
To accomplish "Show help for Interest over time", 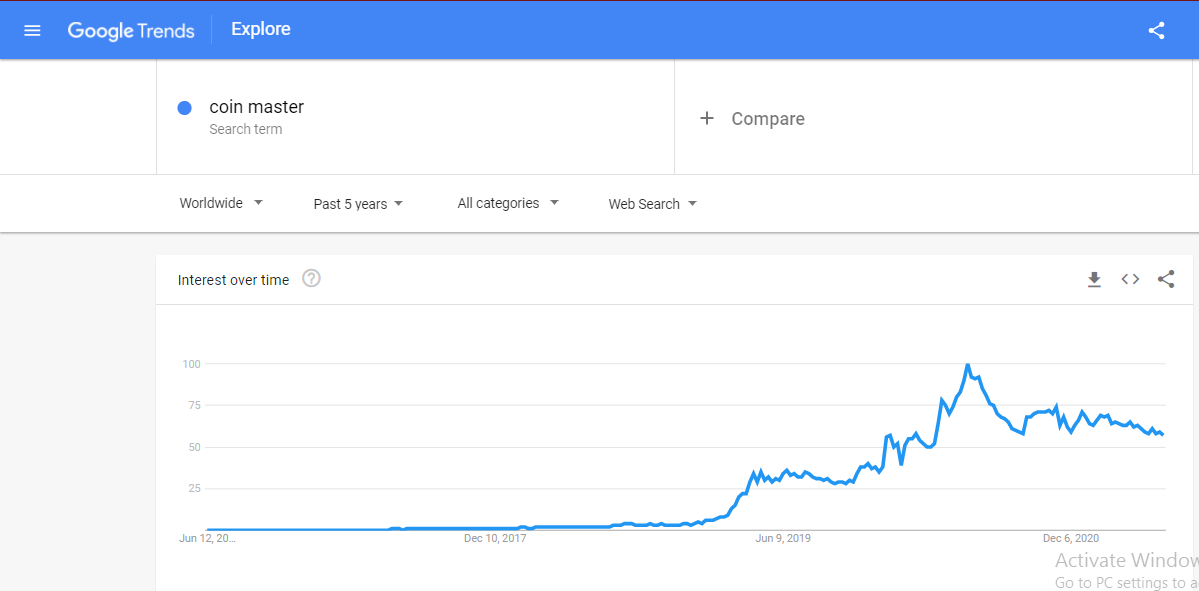I will (311, 278).
